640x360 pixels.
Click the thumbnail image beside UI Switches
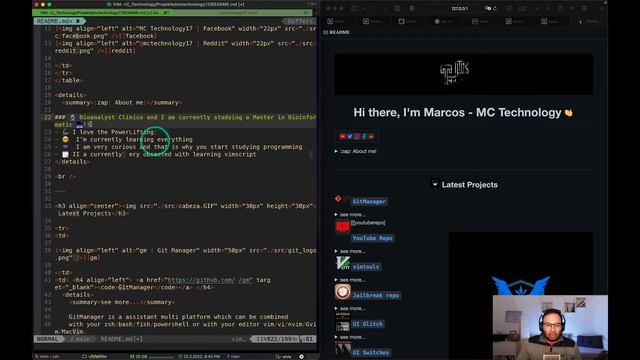pos(342,349)
